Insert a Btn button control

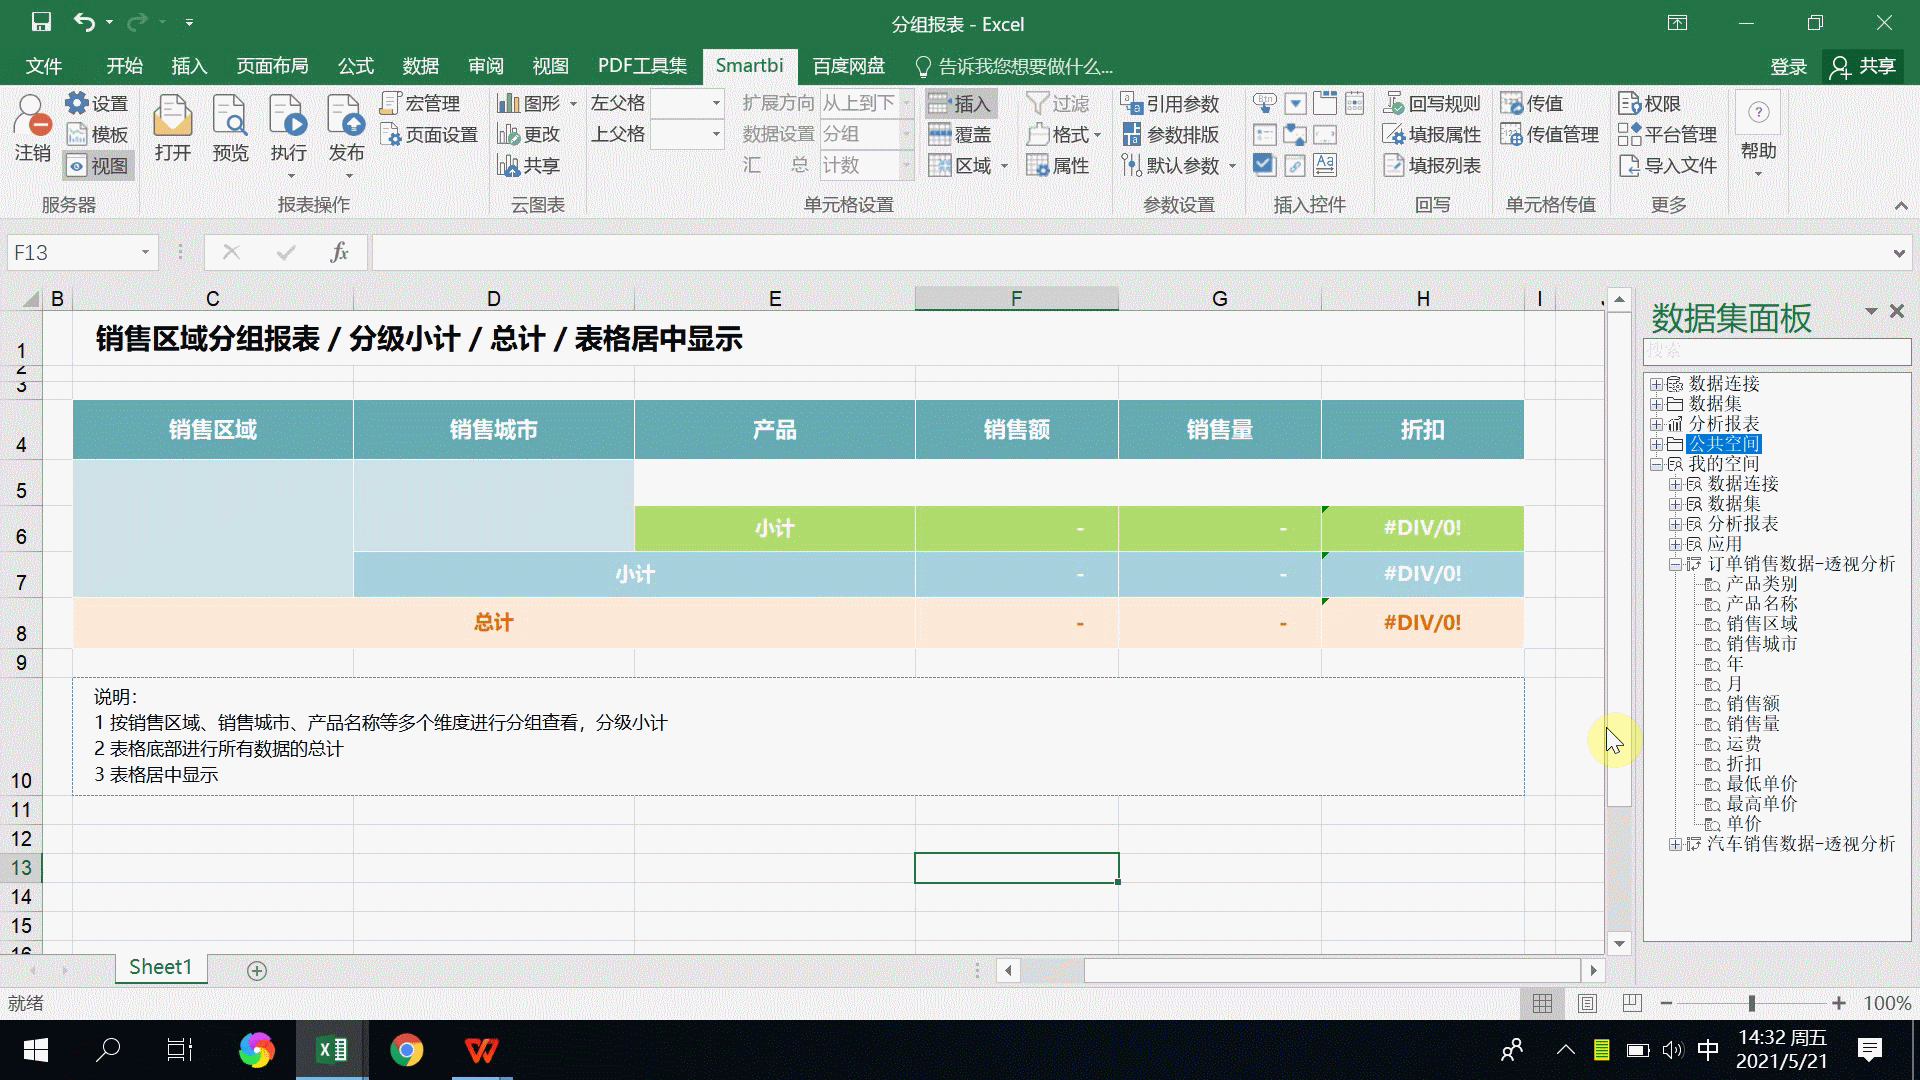tap(1265, 103)
